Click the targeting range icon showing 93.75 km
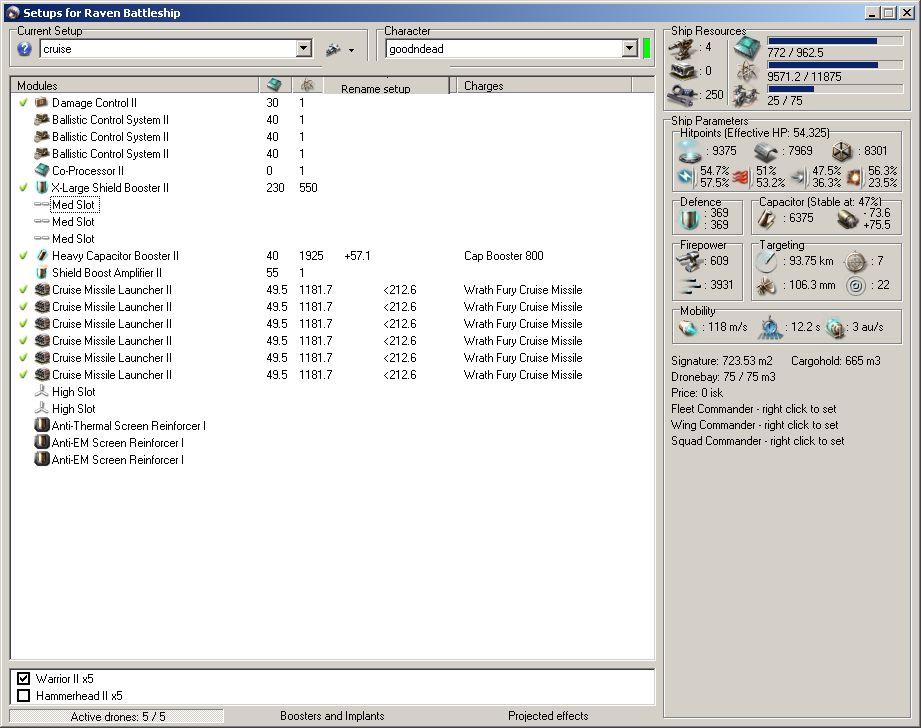 point(767,261)
